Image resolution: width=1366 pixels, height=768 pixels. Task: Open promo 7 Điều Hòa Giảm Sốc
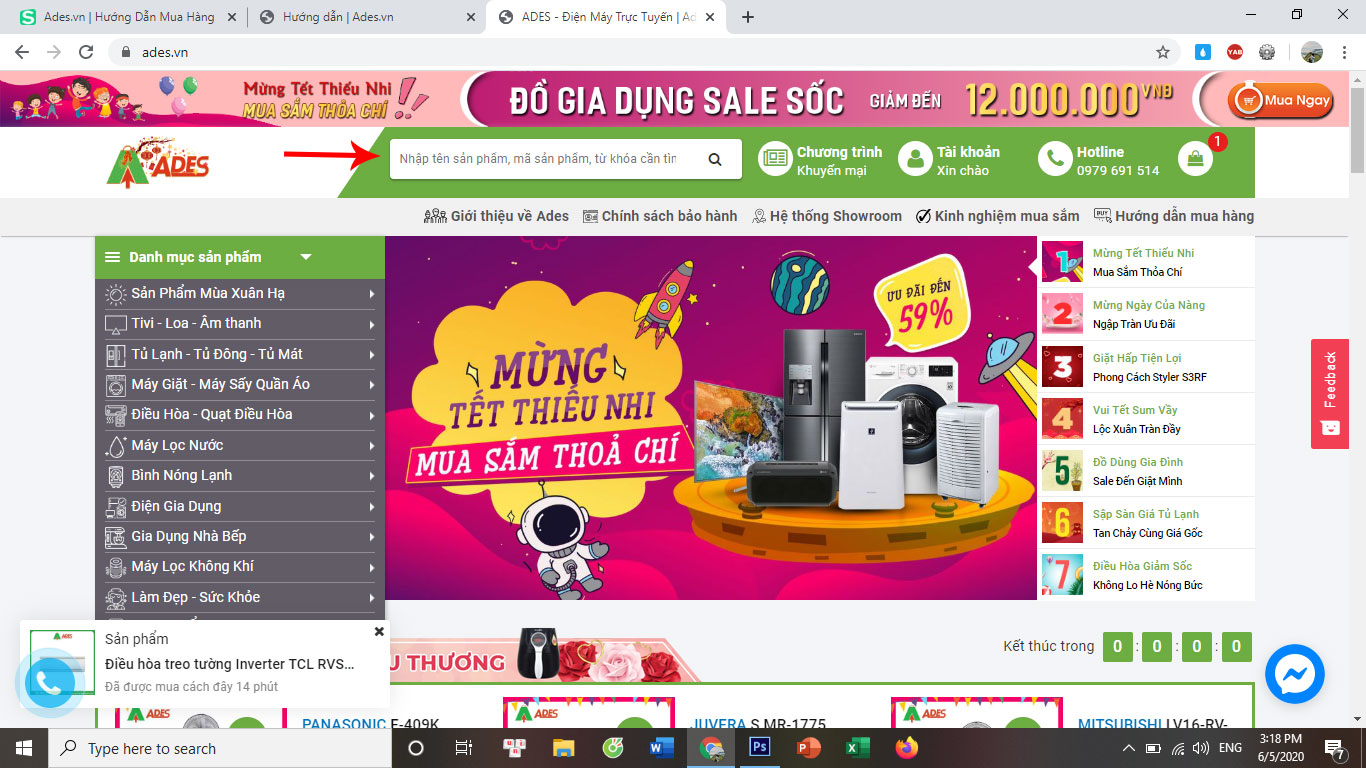(1147, 575)
